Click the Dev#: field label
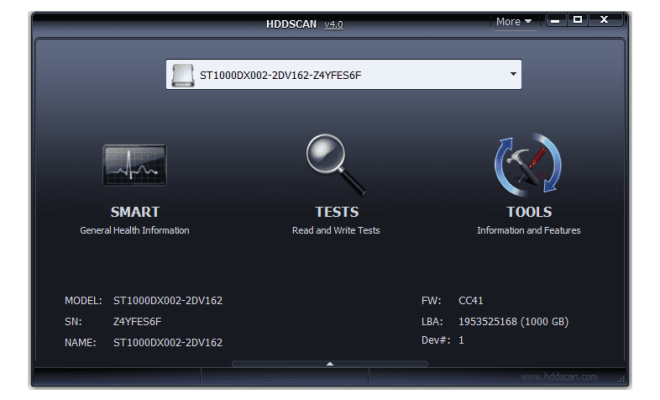This screenshot has width=660, height=400. [x=436, y=340]
